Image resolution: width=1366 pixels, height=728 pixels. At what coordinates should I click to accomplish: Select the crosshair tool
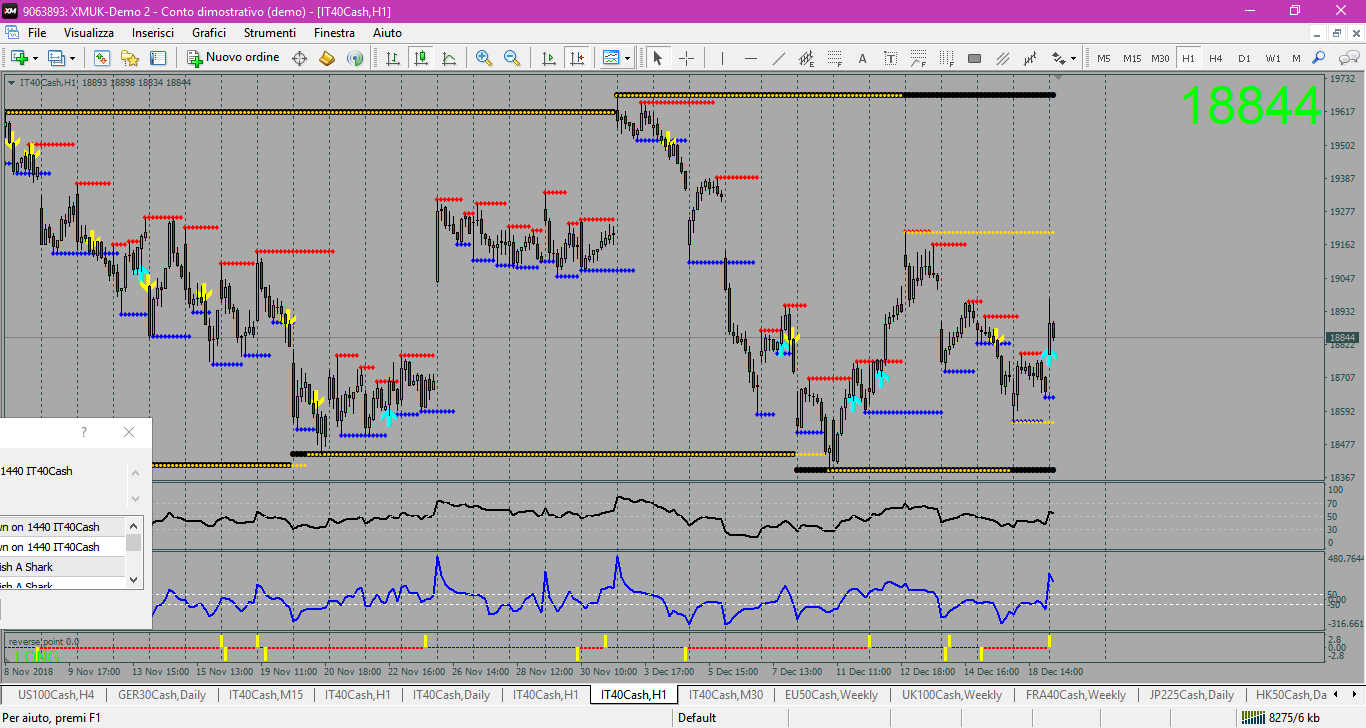coord(686,58)
